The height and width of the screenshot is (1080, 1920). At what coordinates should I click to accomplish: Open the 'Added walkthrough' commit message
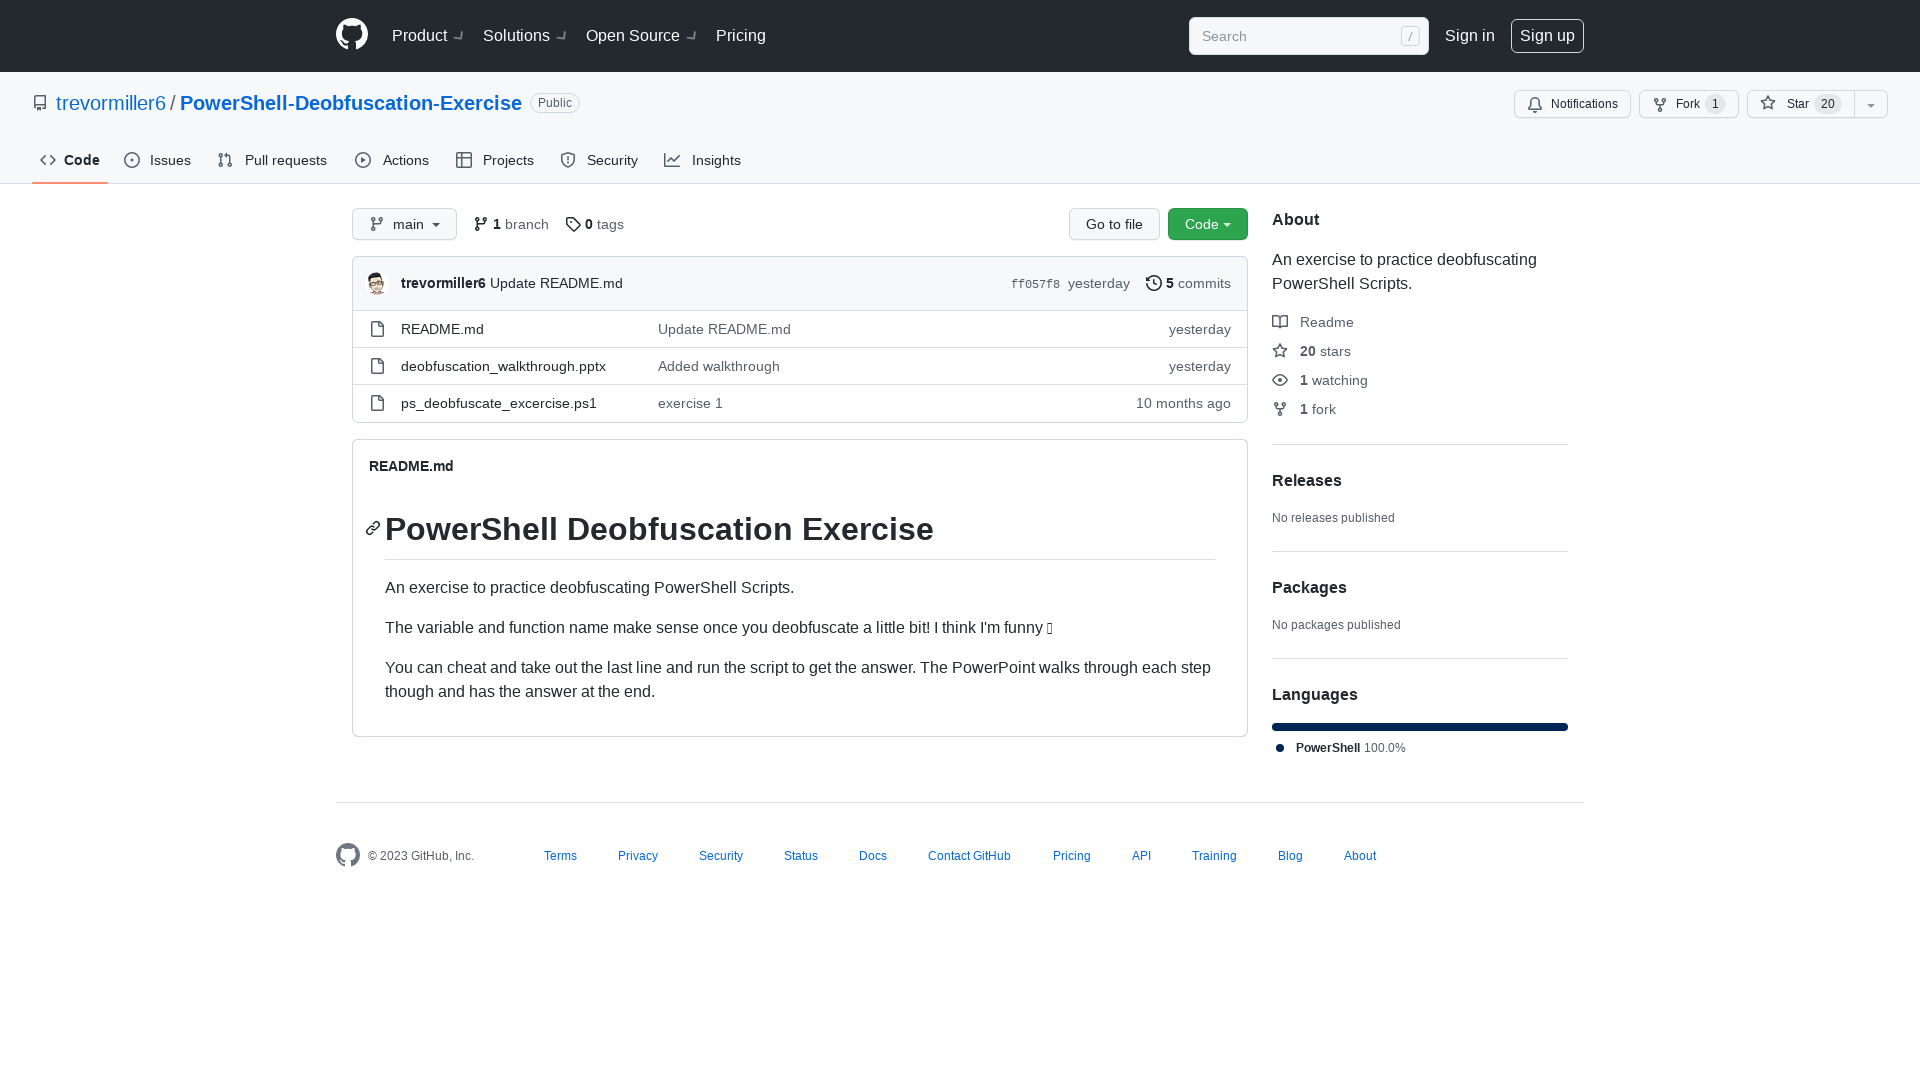coord(719,366)
